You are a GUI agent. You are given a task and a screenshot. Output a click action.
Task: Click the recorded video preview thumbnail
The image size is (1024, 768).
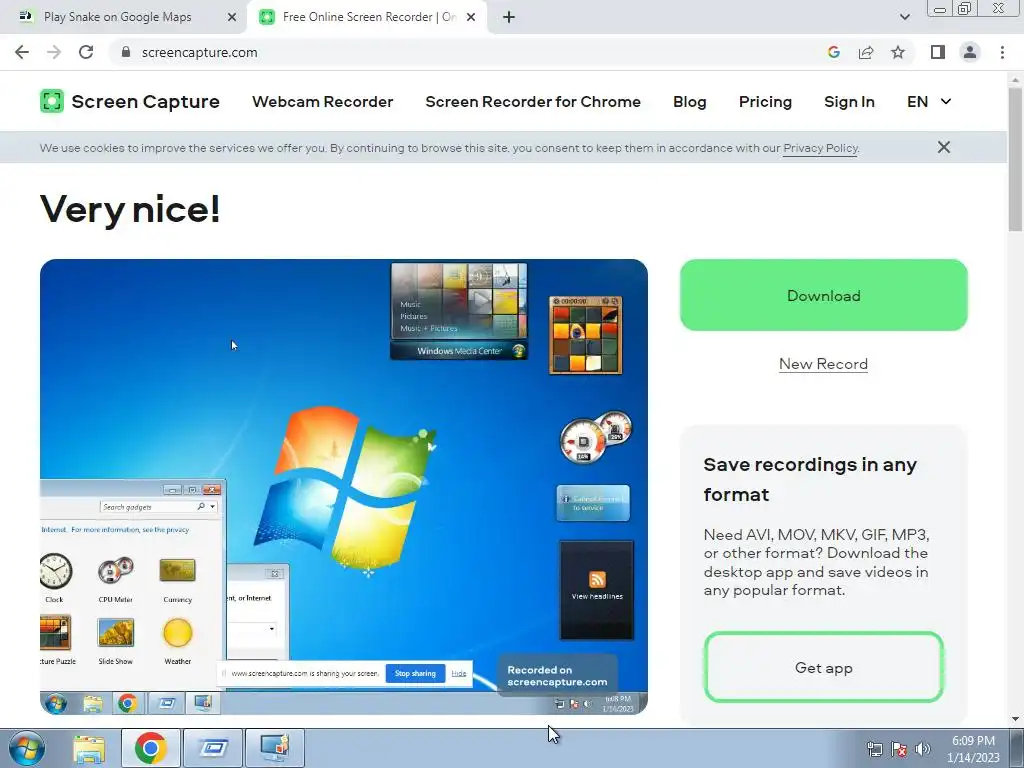tap(344, 487)
